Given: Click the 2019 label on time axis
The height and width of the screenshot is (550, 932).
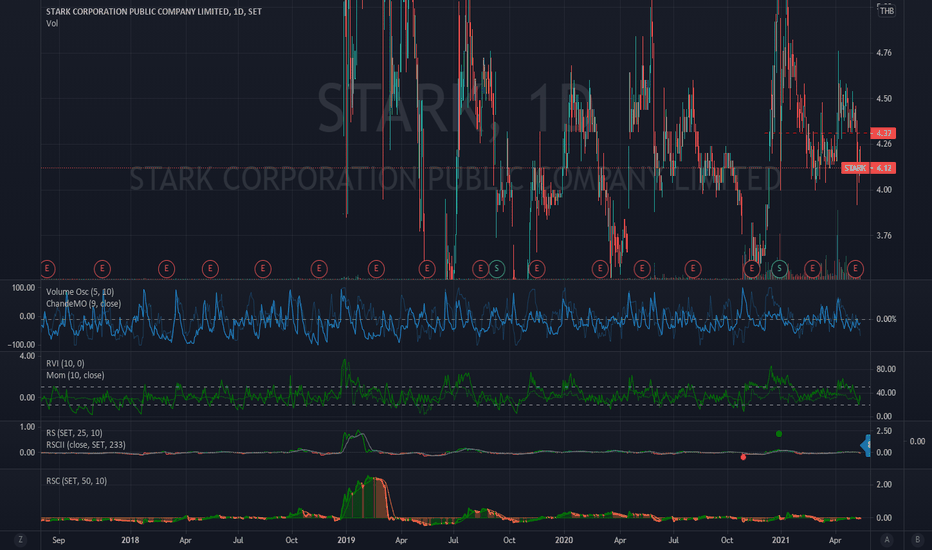Looking at the screenshot, I should pyautogui.click(x=346, y=540).
